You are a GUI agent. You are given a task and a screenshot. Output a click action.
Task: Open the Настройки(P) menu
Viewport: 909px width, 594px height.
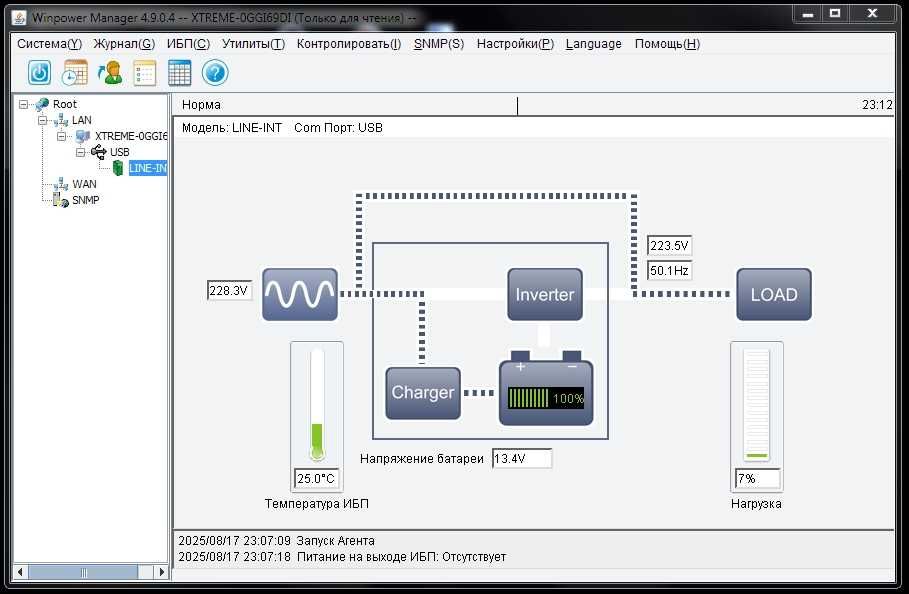tap(515, 44)
